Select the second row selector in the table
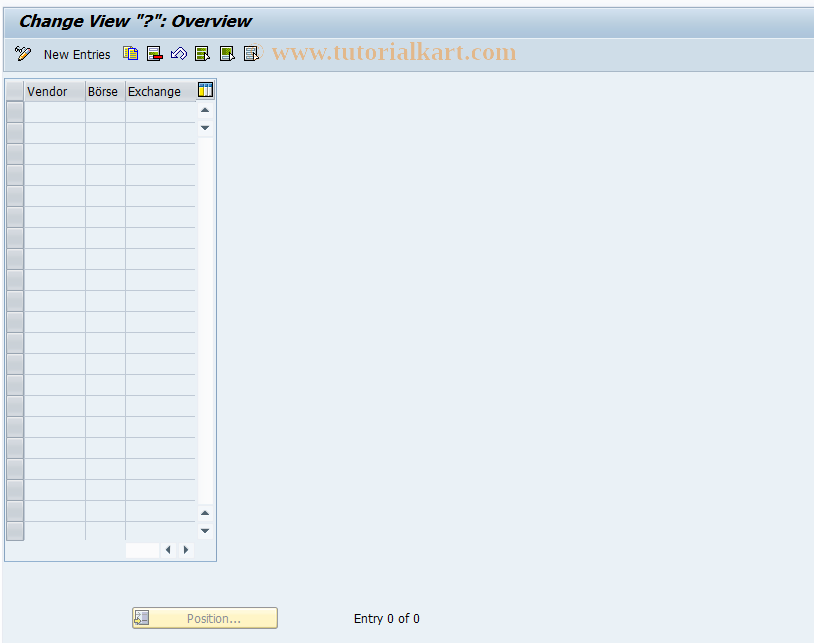814x643 pixels. 14,132
